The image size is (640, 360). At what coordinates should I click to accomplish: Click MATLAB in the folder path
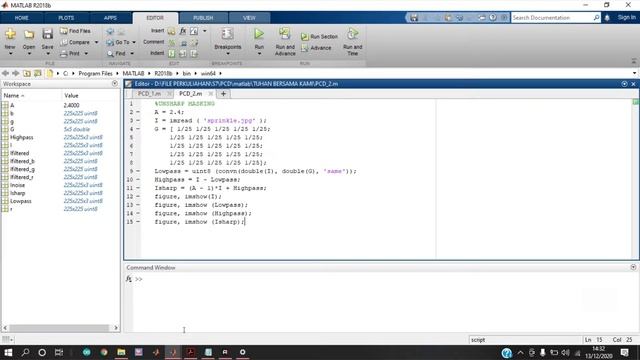click(x=133, y=73)
